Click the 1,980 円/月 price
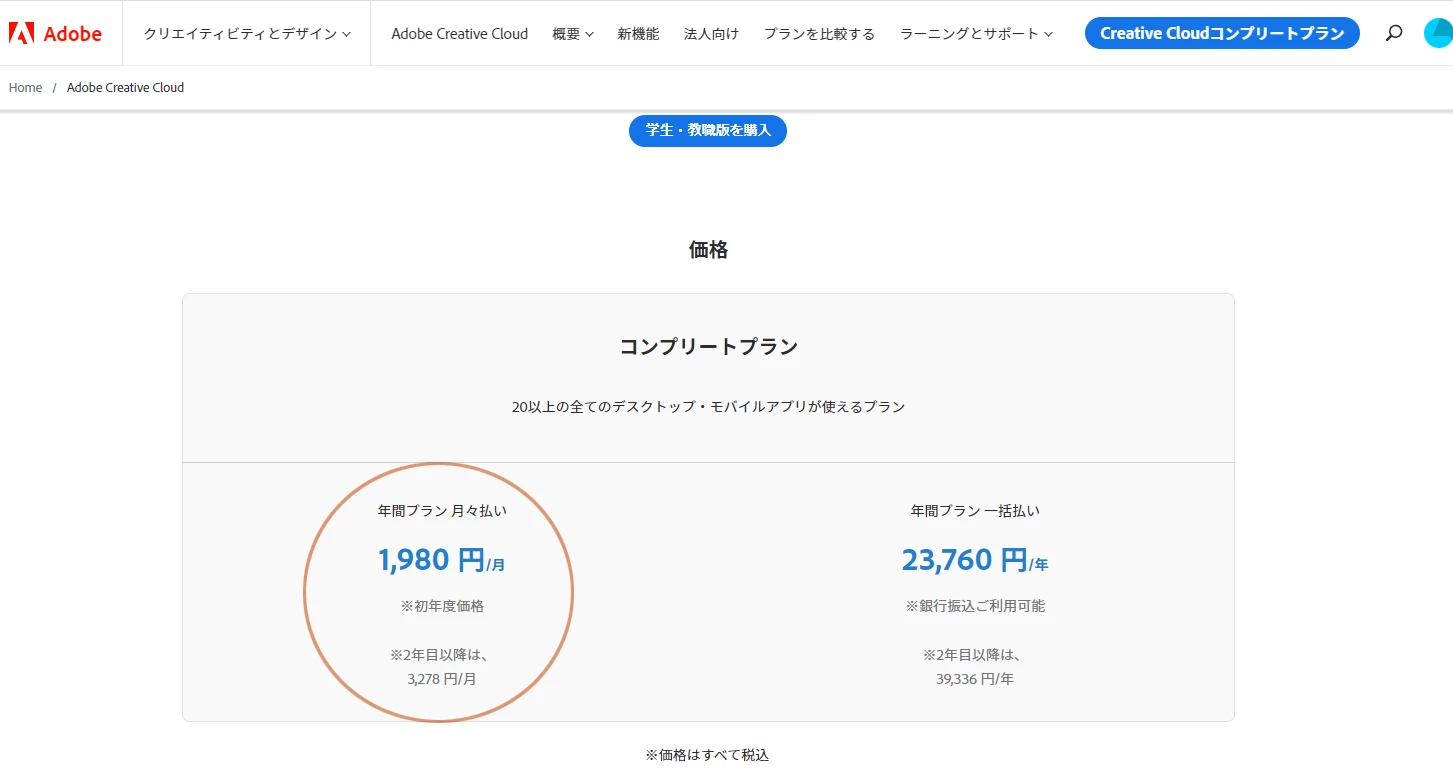1453x771 pixels. [x=441, y=560]
